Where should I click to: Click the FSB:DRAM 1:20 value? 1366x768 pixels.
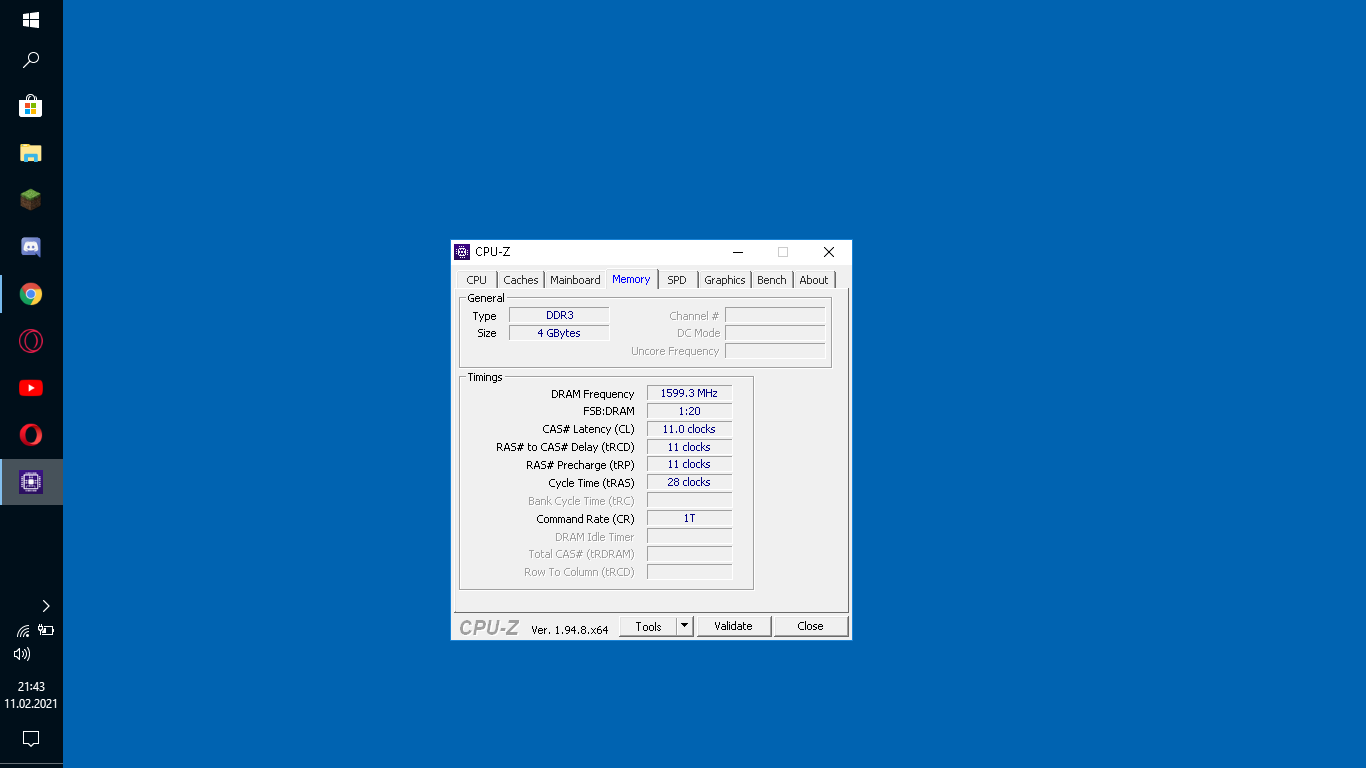(x=689, y=411)
